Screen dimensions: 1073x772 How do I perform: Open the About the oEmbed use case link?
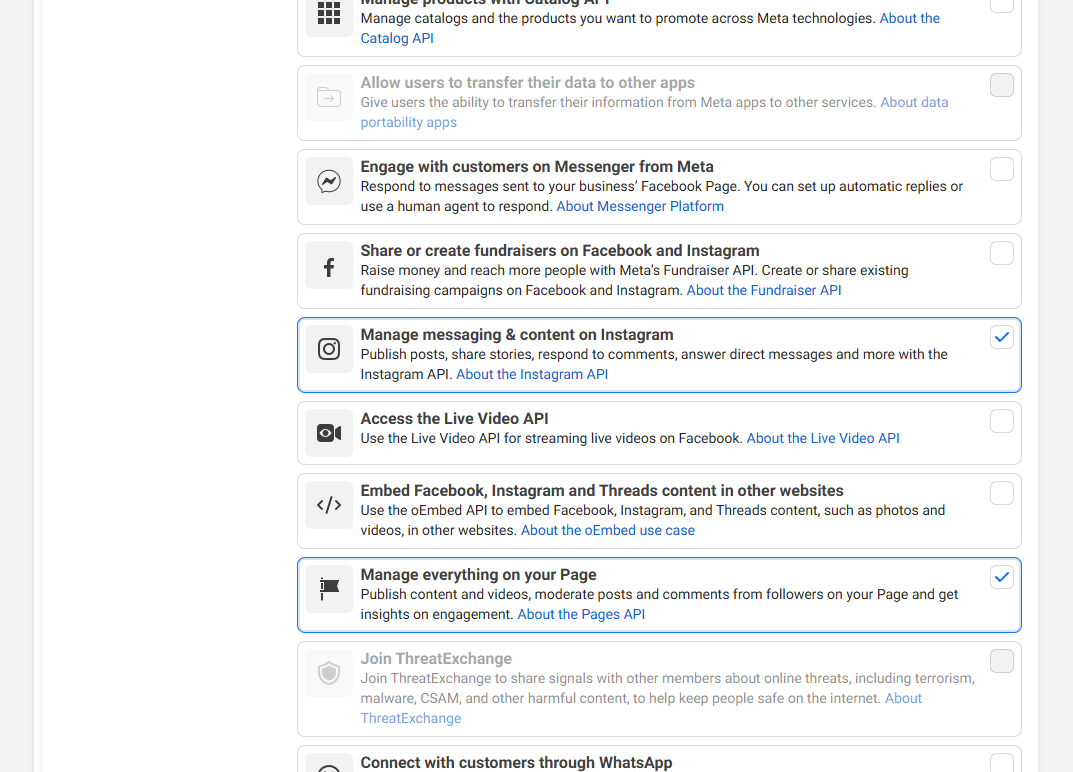point(607,530)
